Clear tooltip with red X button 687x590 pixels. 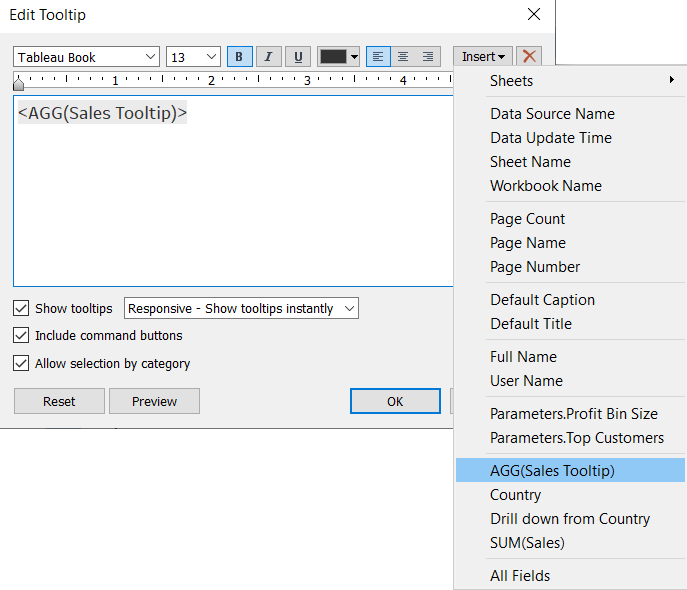click(529, 57)
